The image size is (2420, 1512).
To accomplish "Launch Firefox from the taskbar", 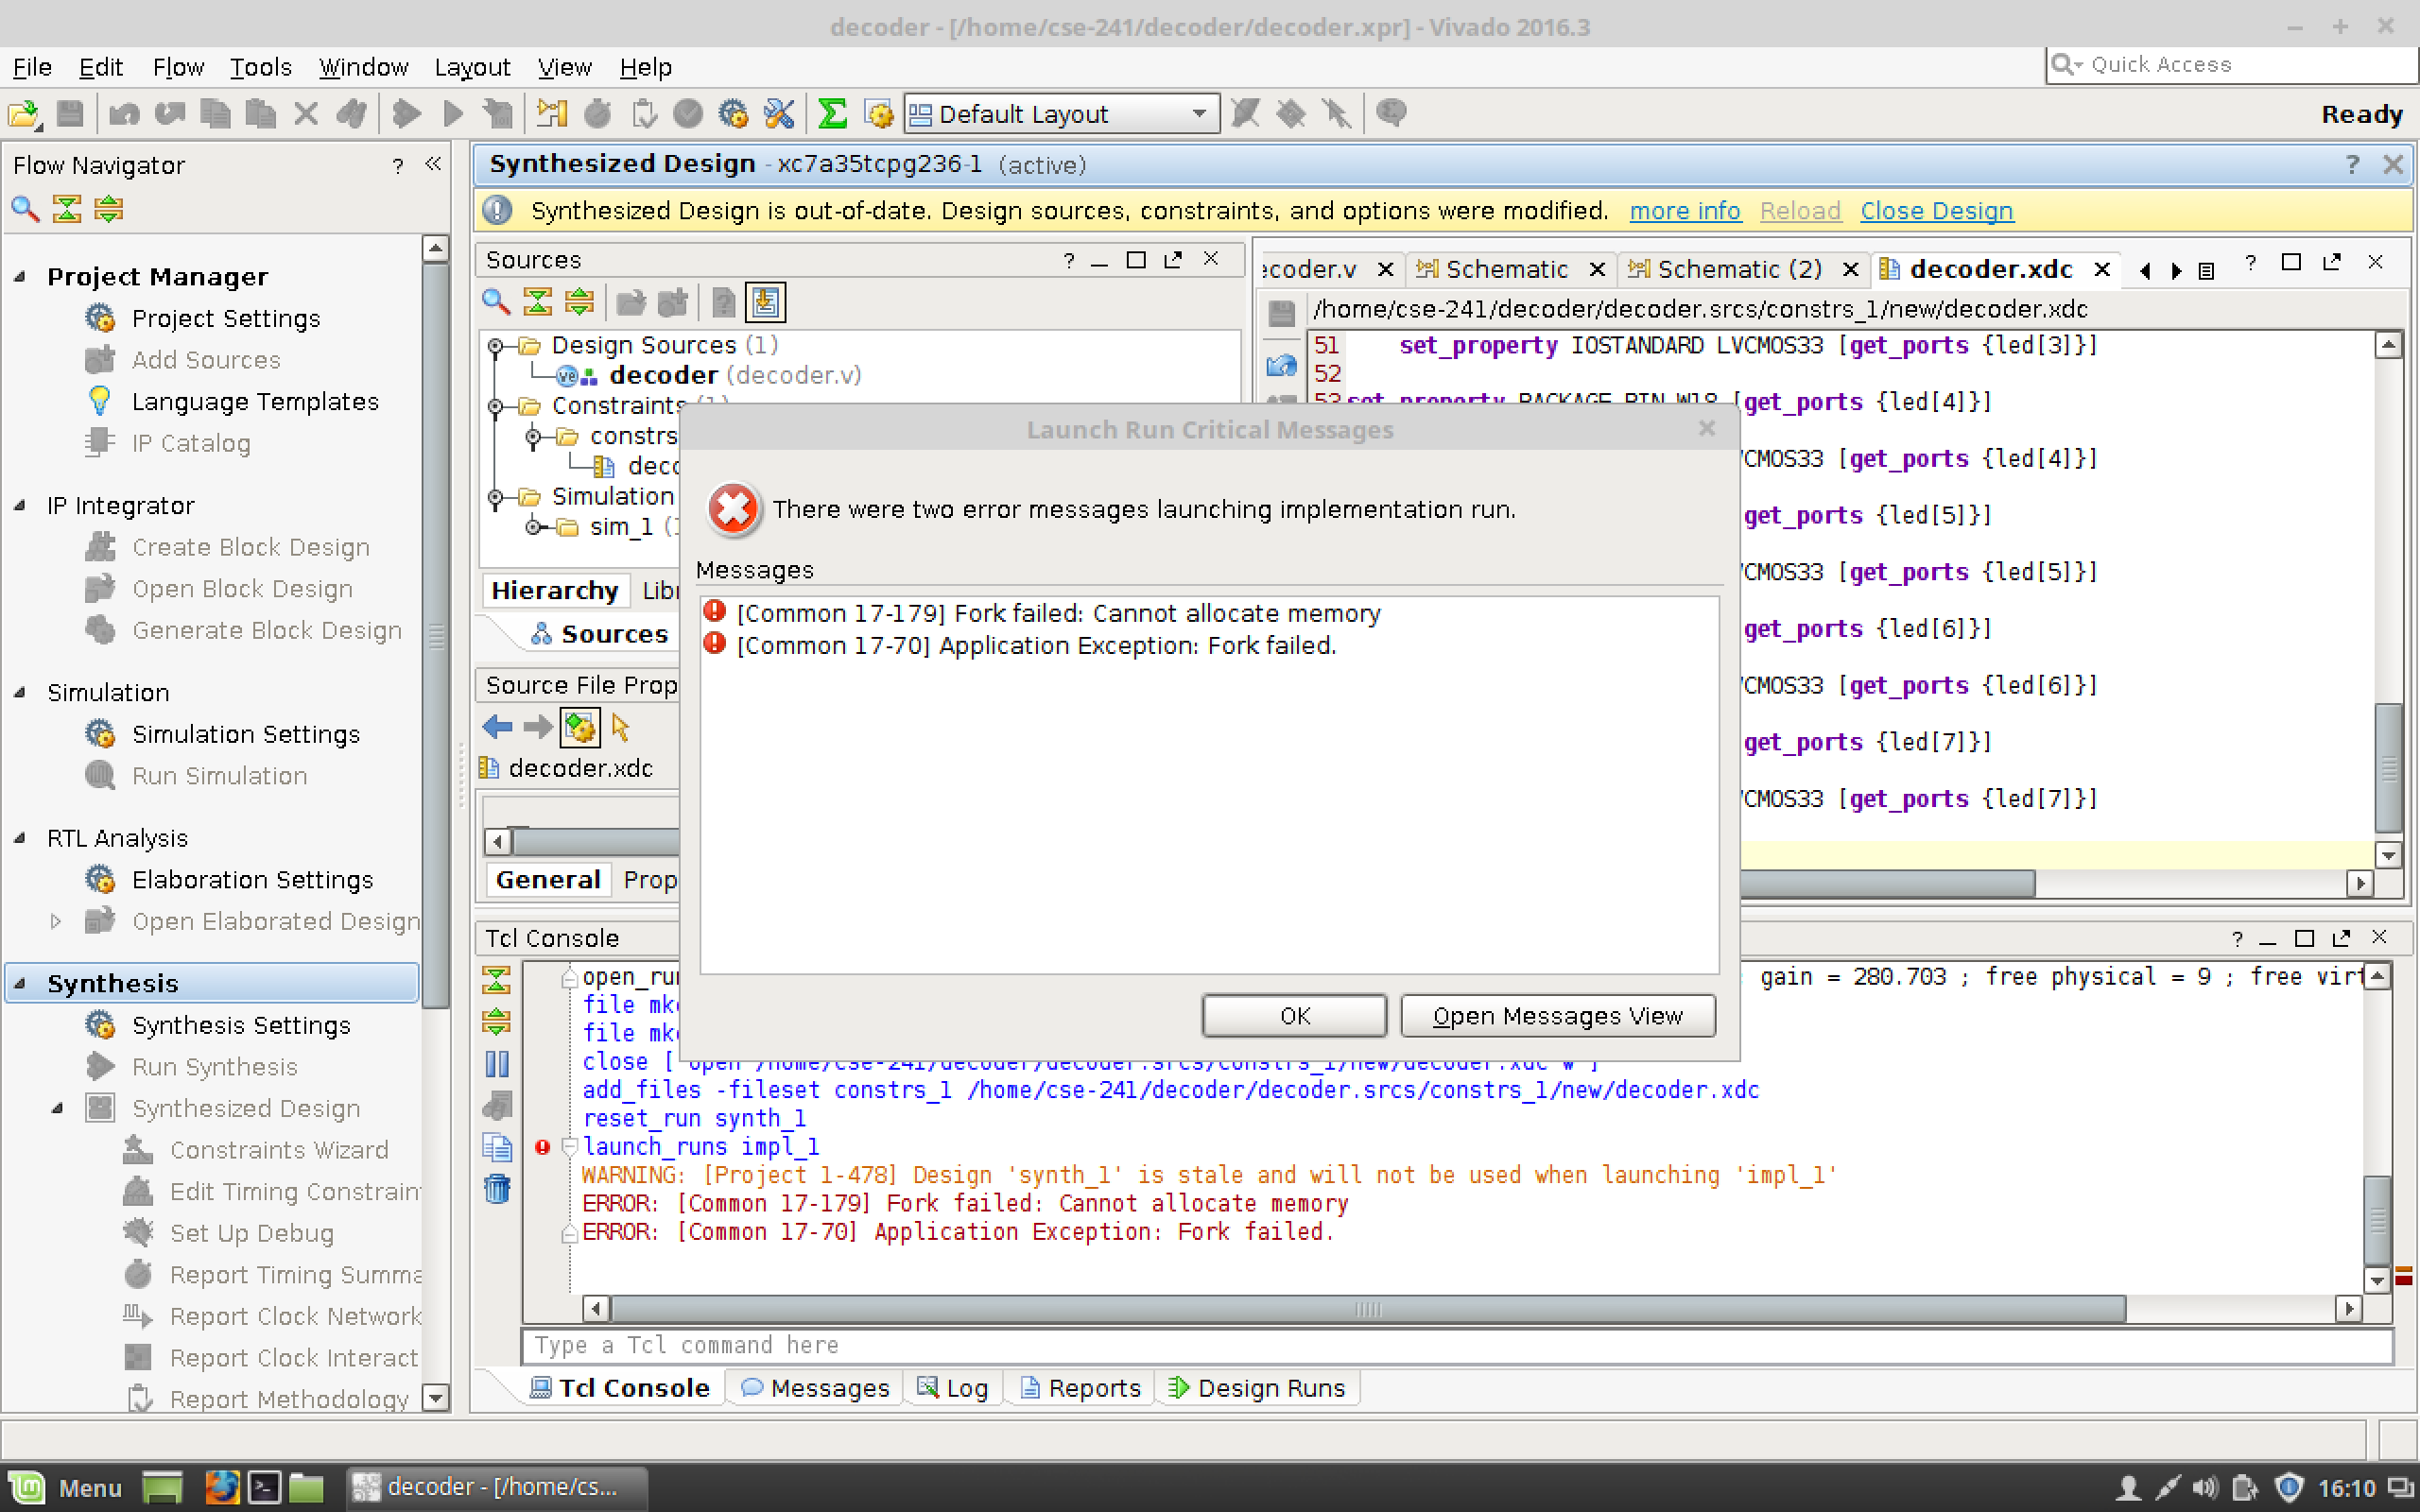I will pos(221,1487).
